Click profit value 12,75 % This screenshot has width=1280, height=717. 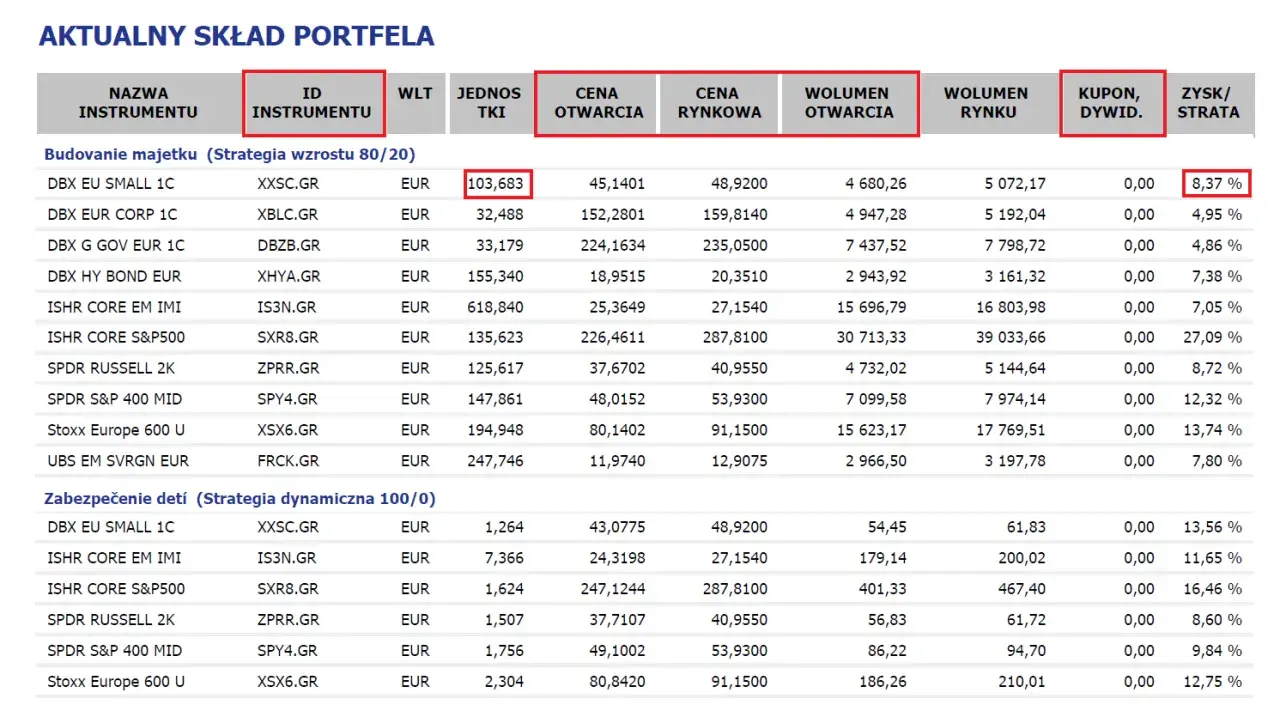point(1213,682)
